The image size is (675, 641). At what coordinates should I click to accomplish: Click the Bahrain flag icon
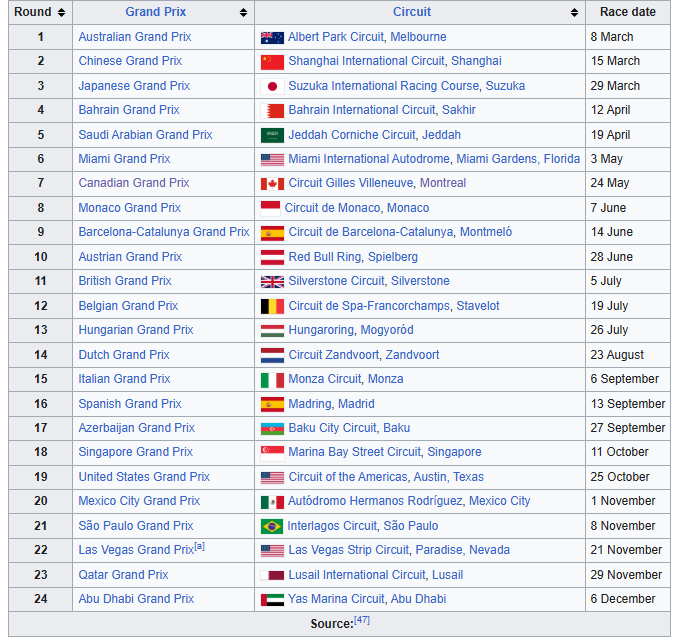click(x=272, y=111)
